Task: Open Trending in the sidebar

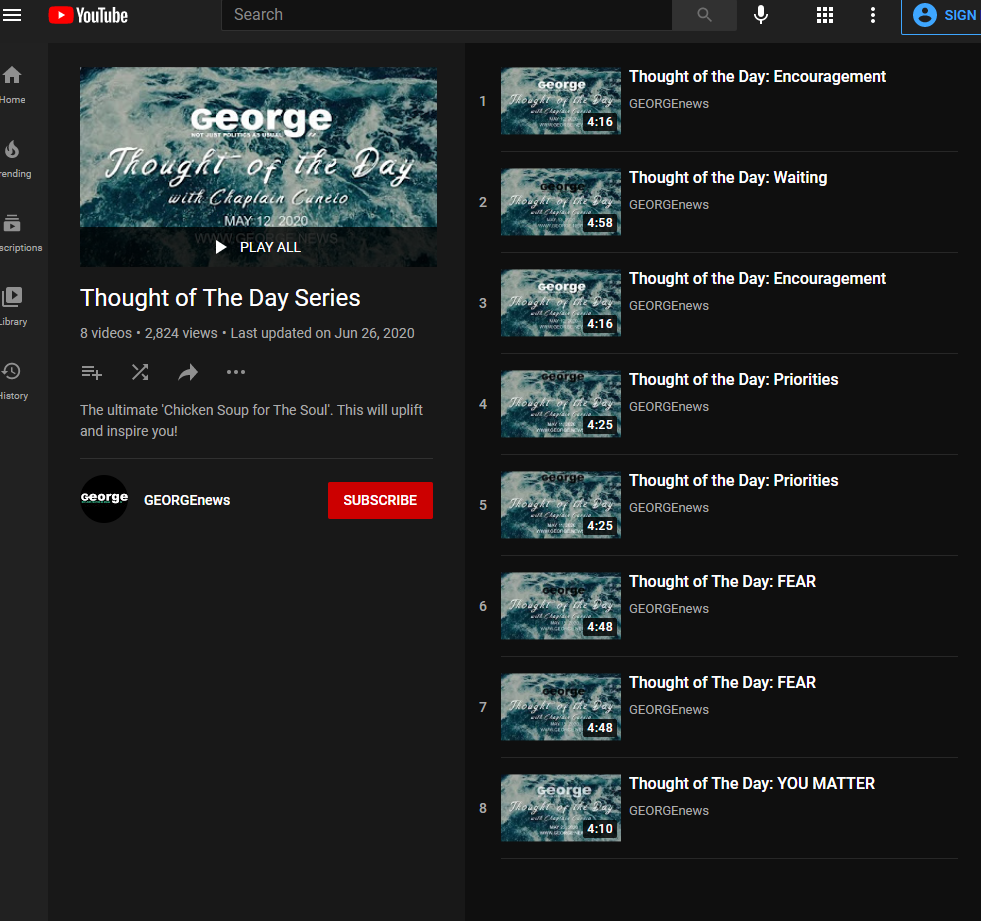Action: (x=14, y=160)
